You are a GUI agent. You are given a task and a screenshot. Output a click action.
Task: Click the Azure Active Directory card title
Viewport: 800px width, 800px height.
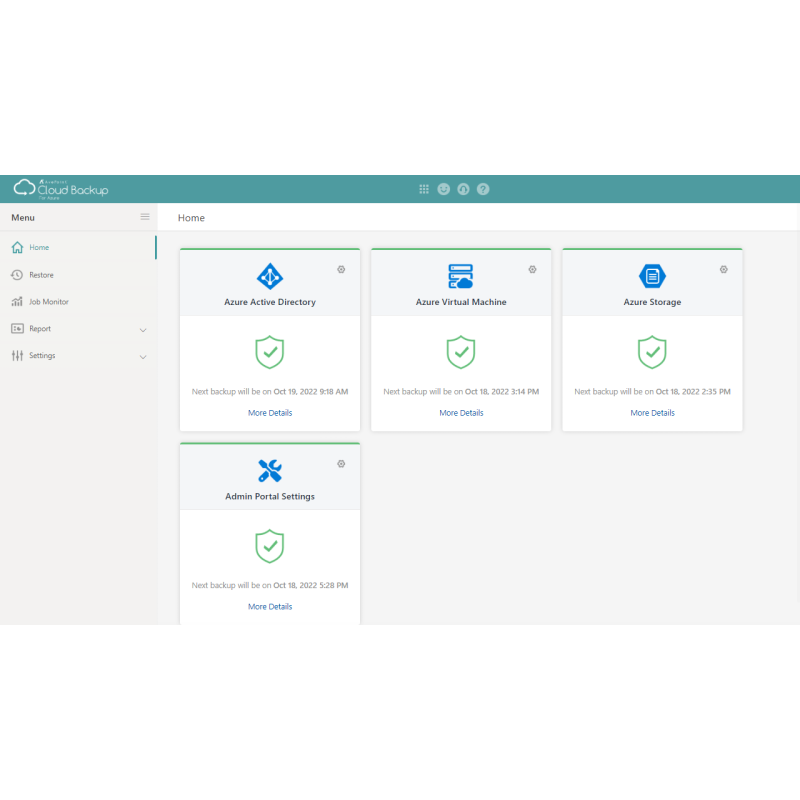tap(270, 302)
